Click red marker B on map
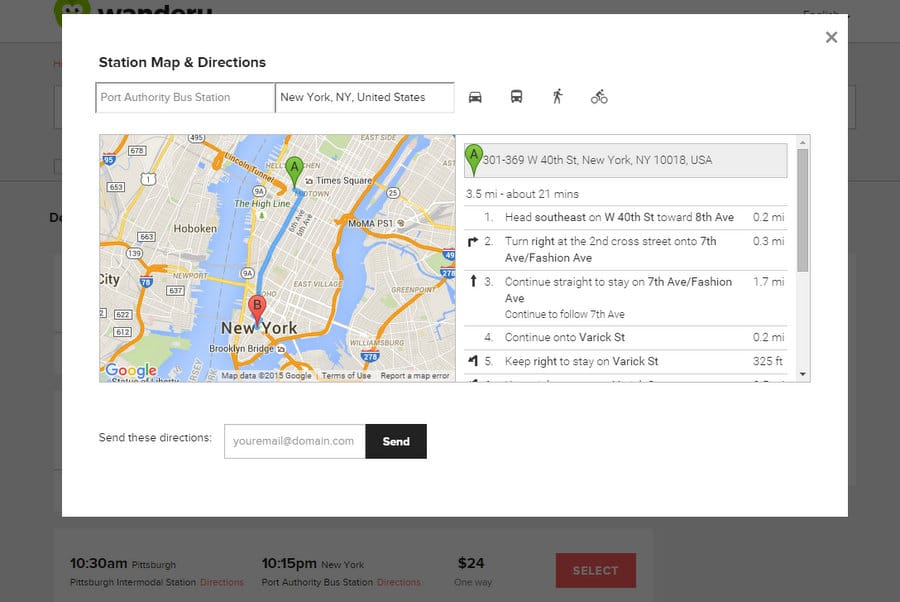This screenshot has width=900, height=602. [257, 309]
